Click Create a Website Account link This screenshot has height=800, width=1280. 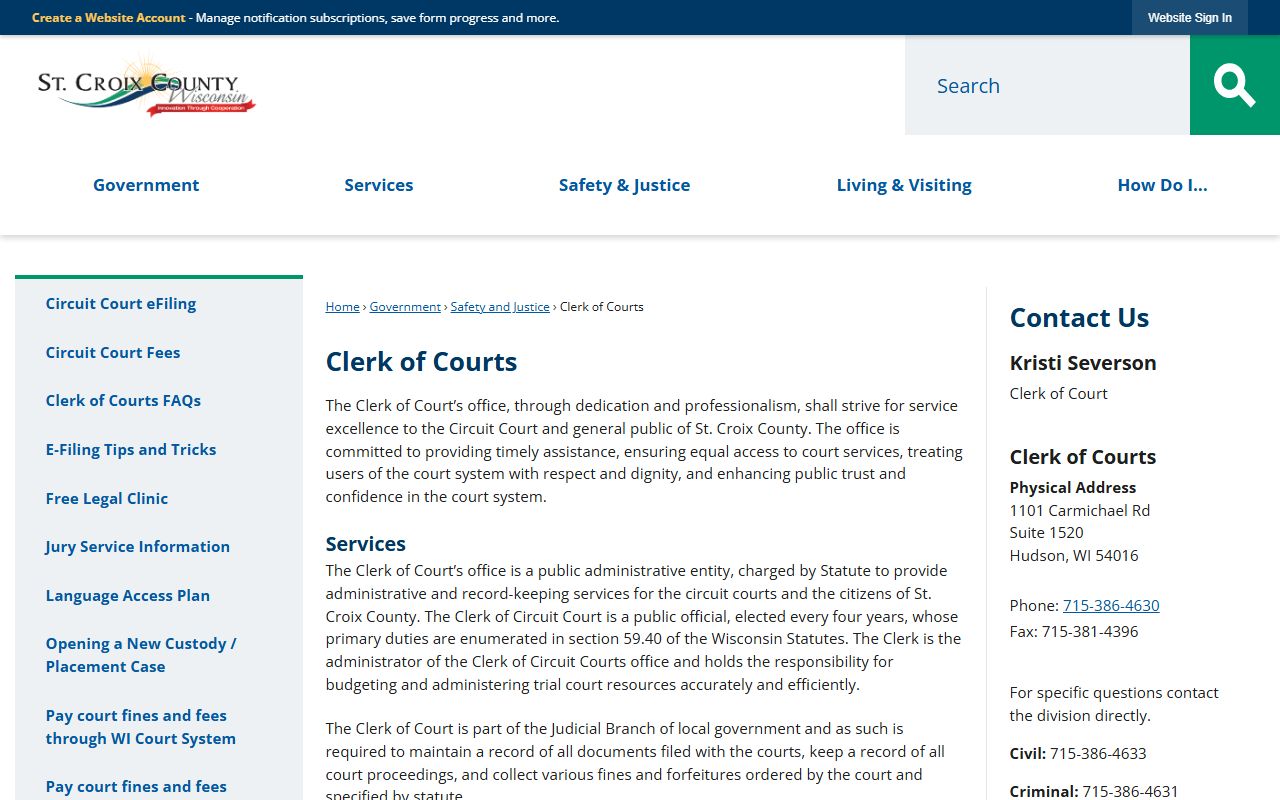(x=109, y=18)
